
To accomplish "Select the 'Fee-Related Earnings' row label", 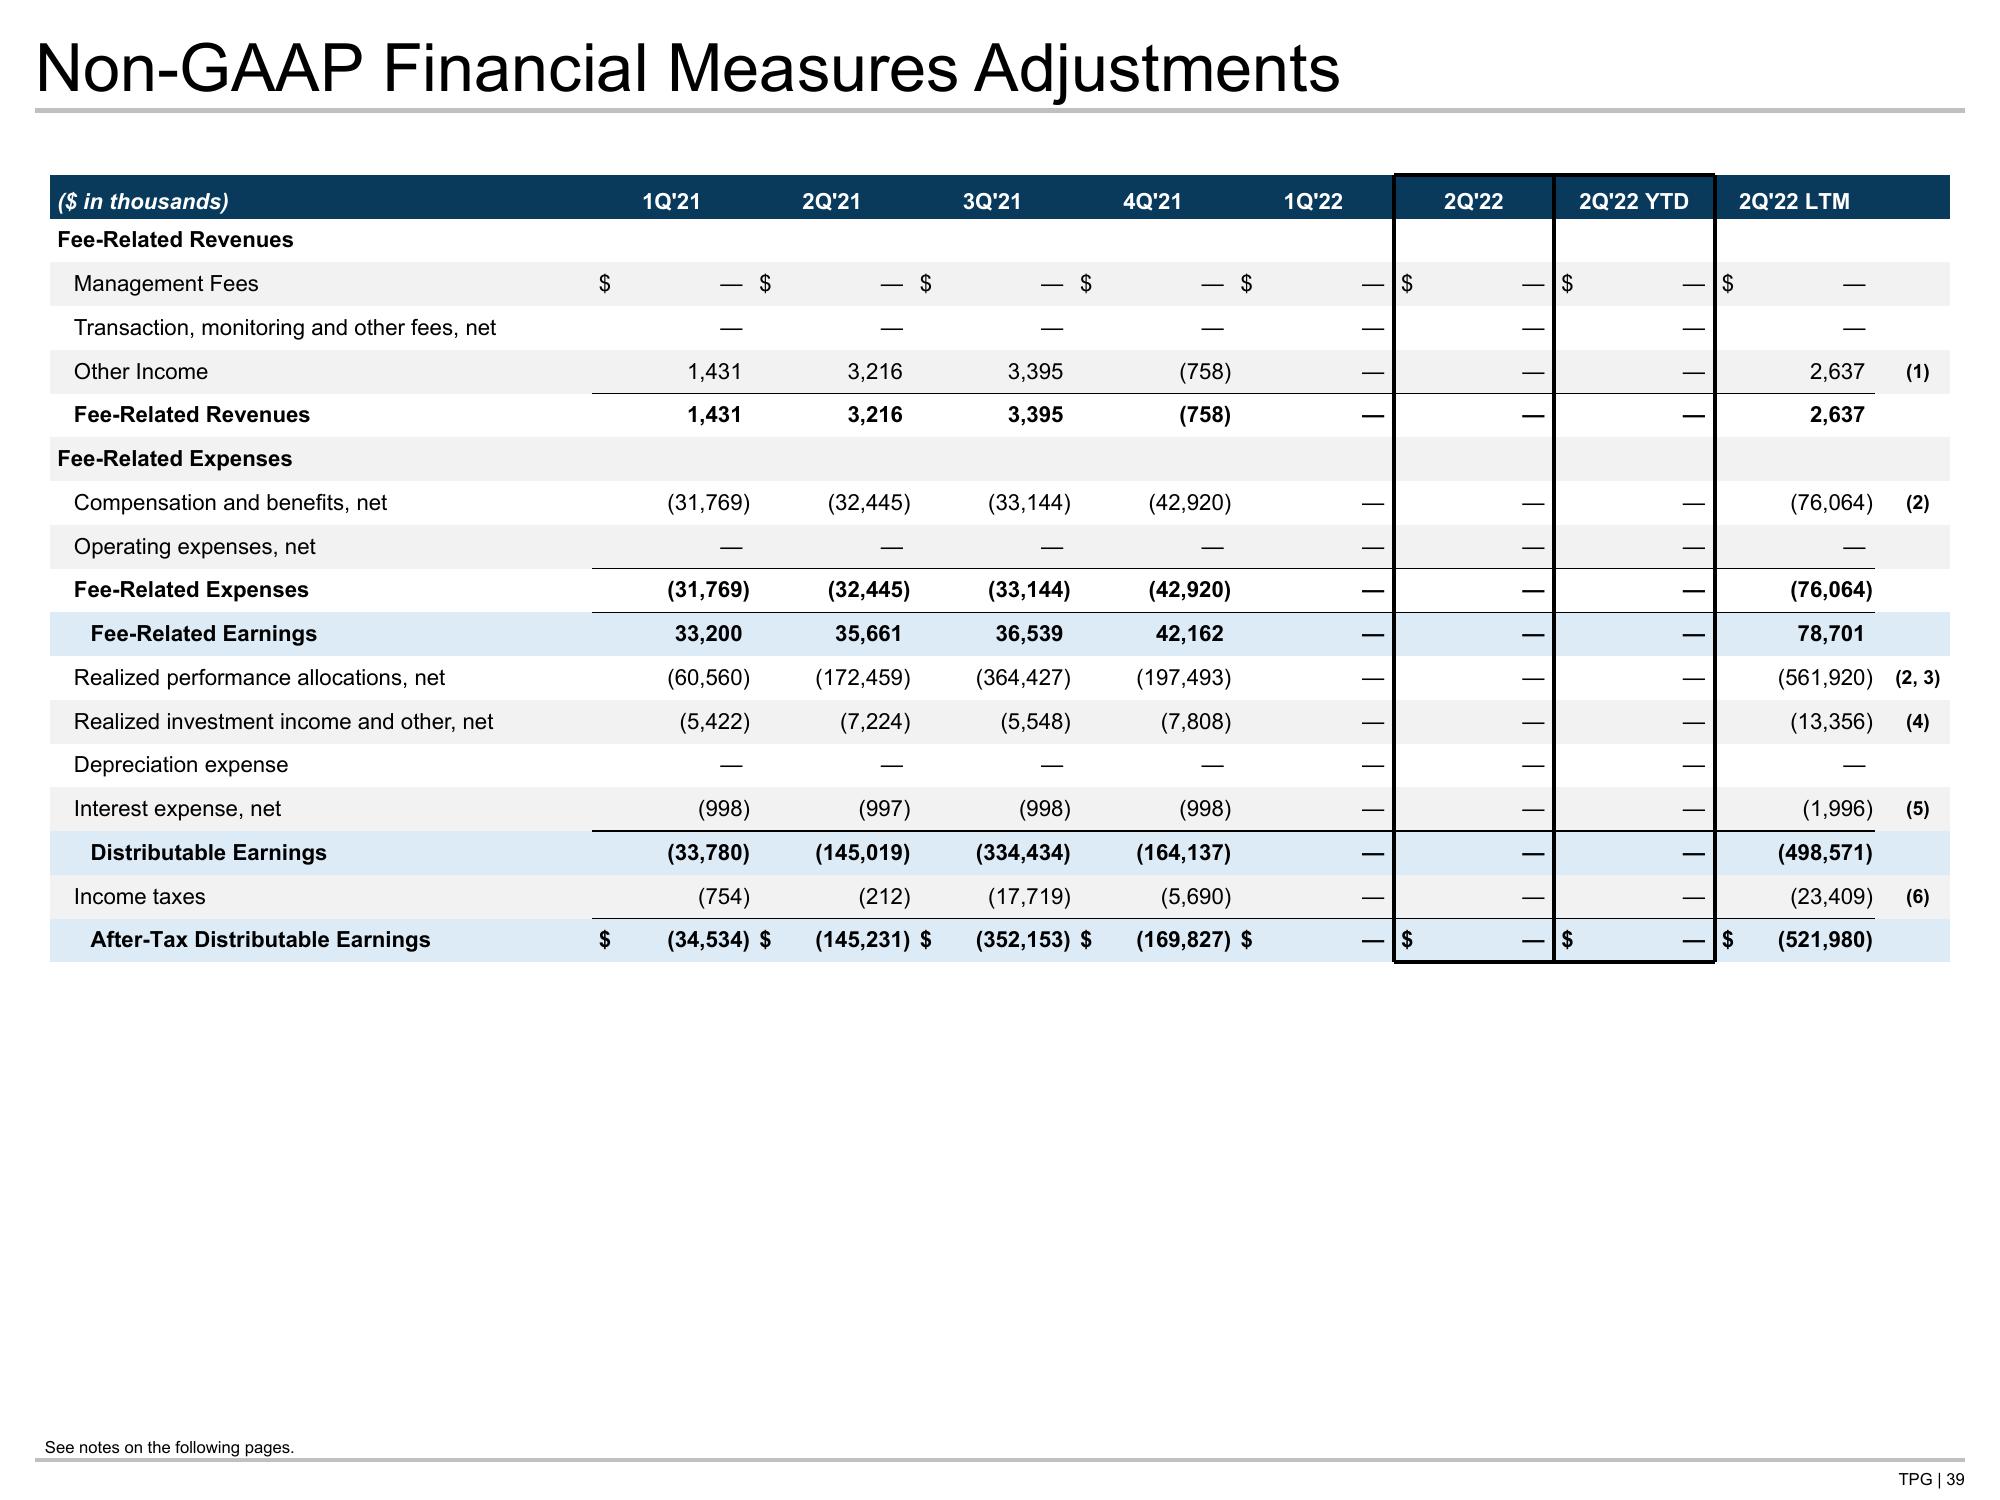I will (x=203, y=634).
